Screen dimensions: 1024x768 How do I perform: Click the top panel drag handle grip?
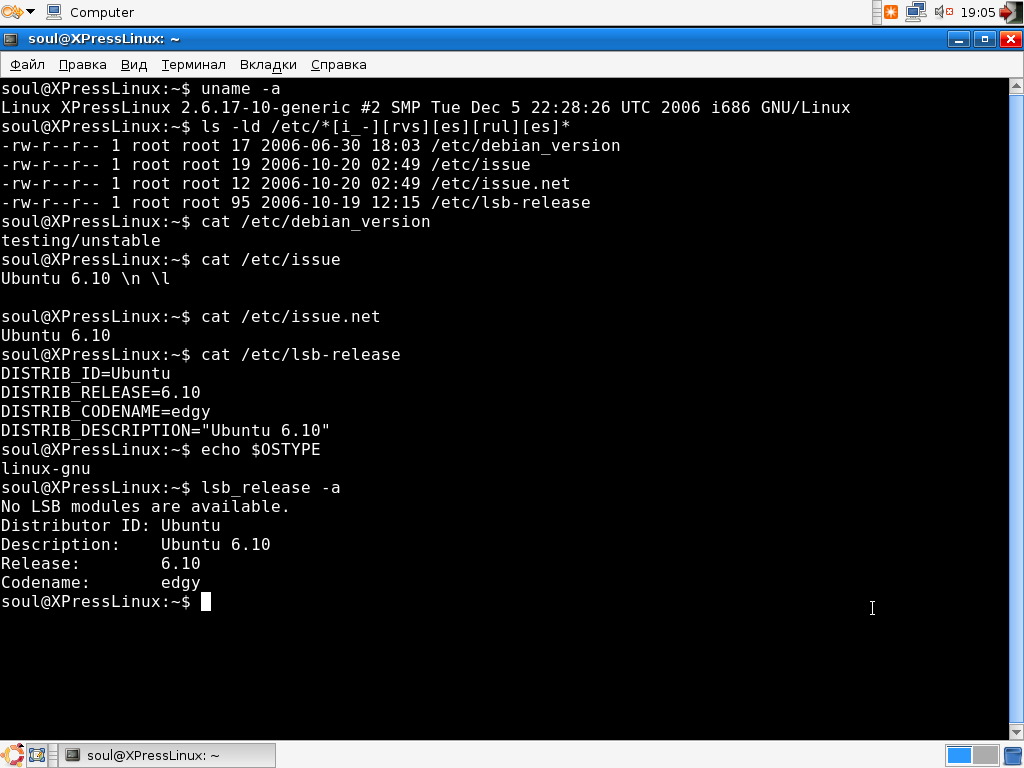(876, 12)
